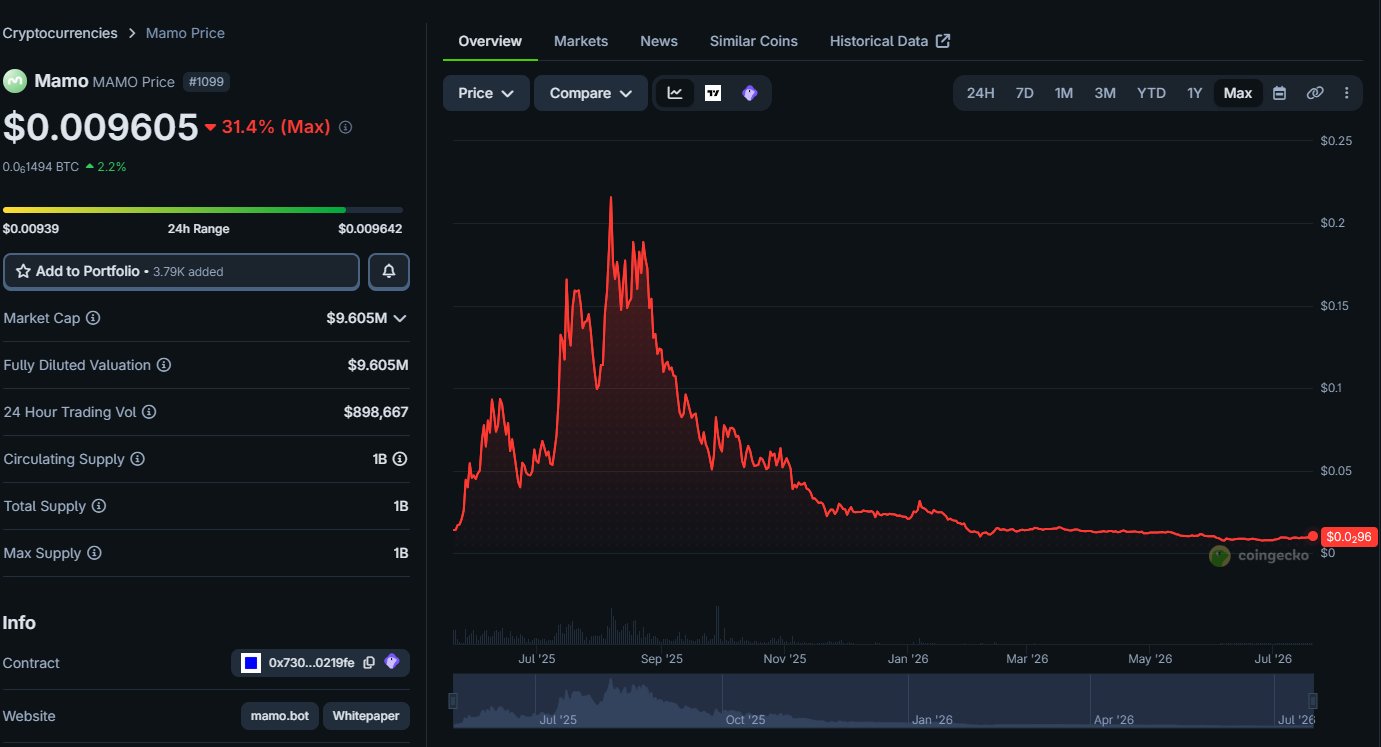
Task: Copy chart link icon
Action: tap(1315, 93)
